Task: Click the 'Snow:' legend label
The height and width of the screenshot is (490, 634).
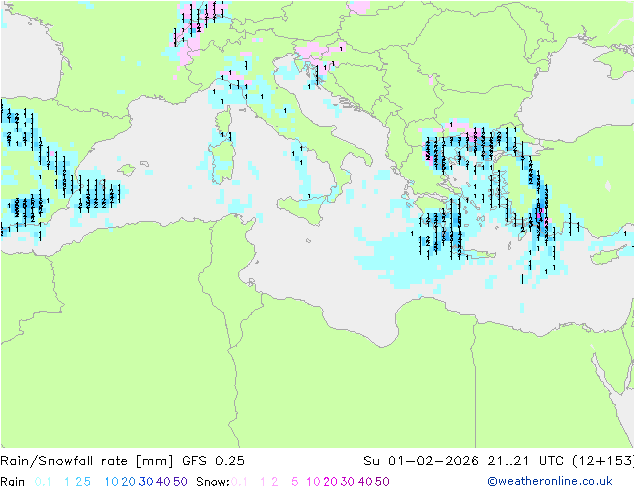Action: (x=213, y=482)
